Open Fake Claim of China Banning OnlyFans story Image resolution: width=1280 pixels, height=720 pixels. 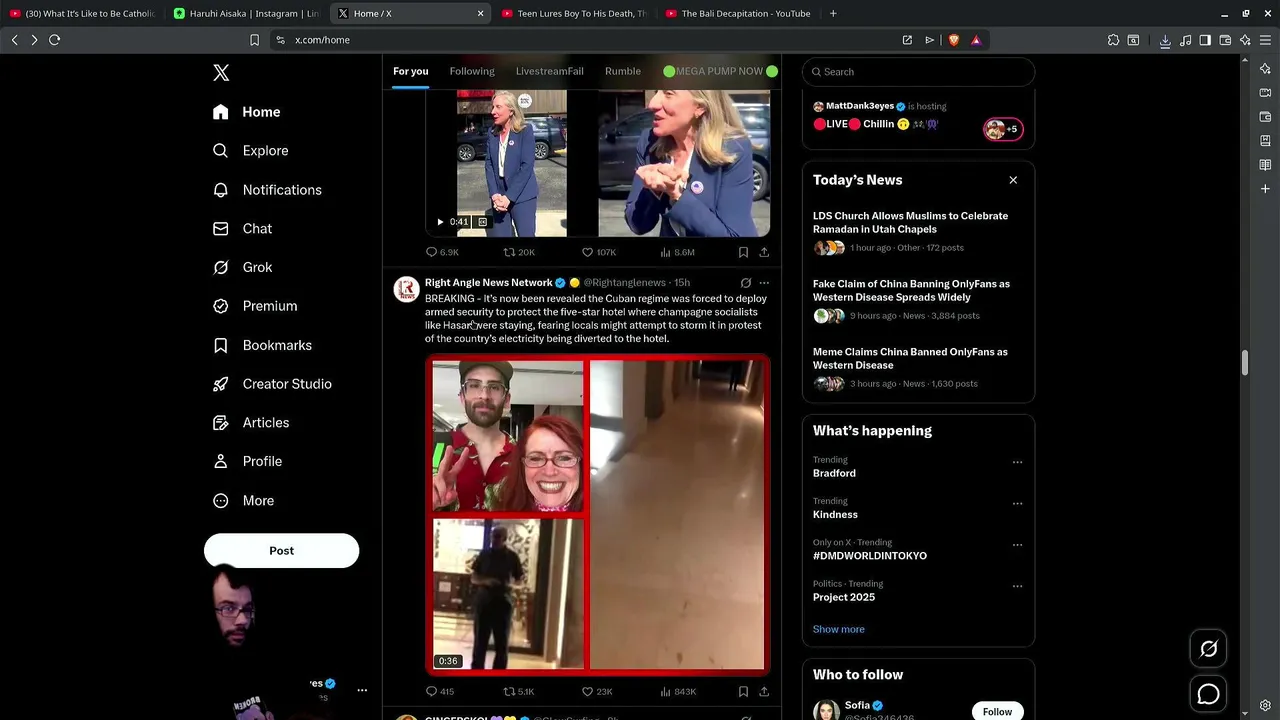(x=917, y=300)
